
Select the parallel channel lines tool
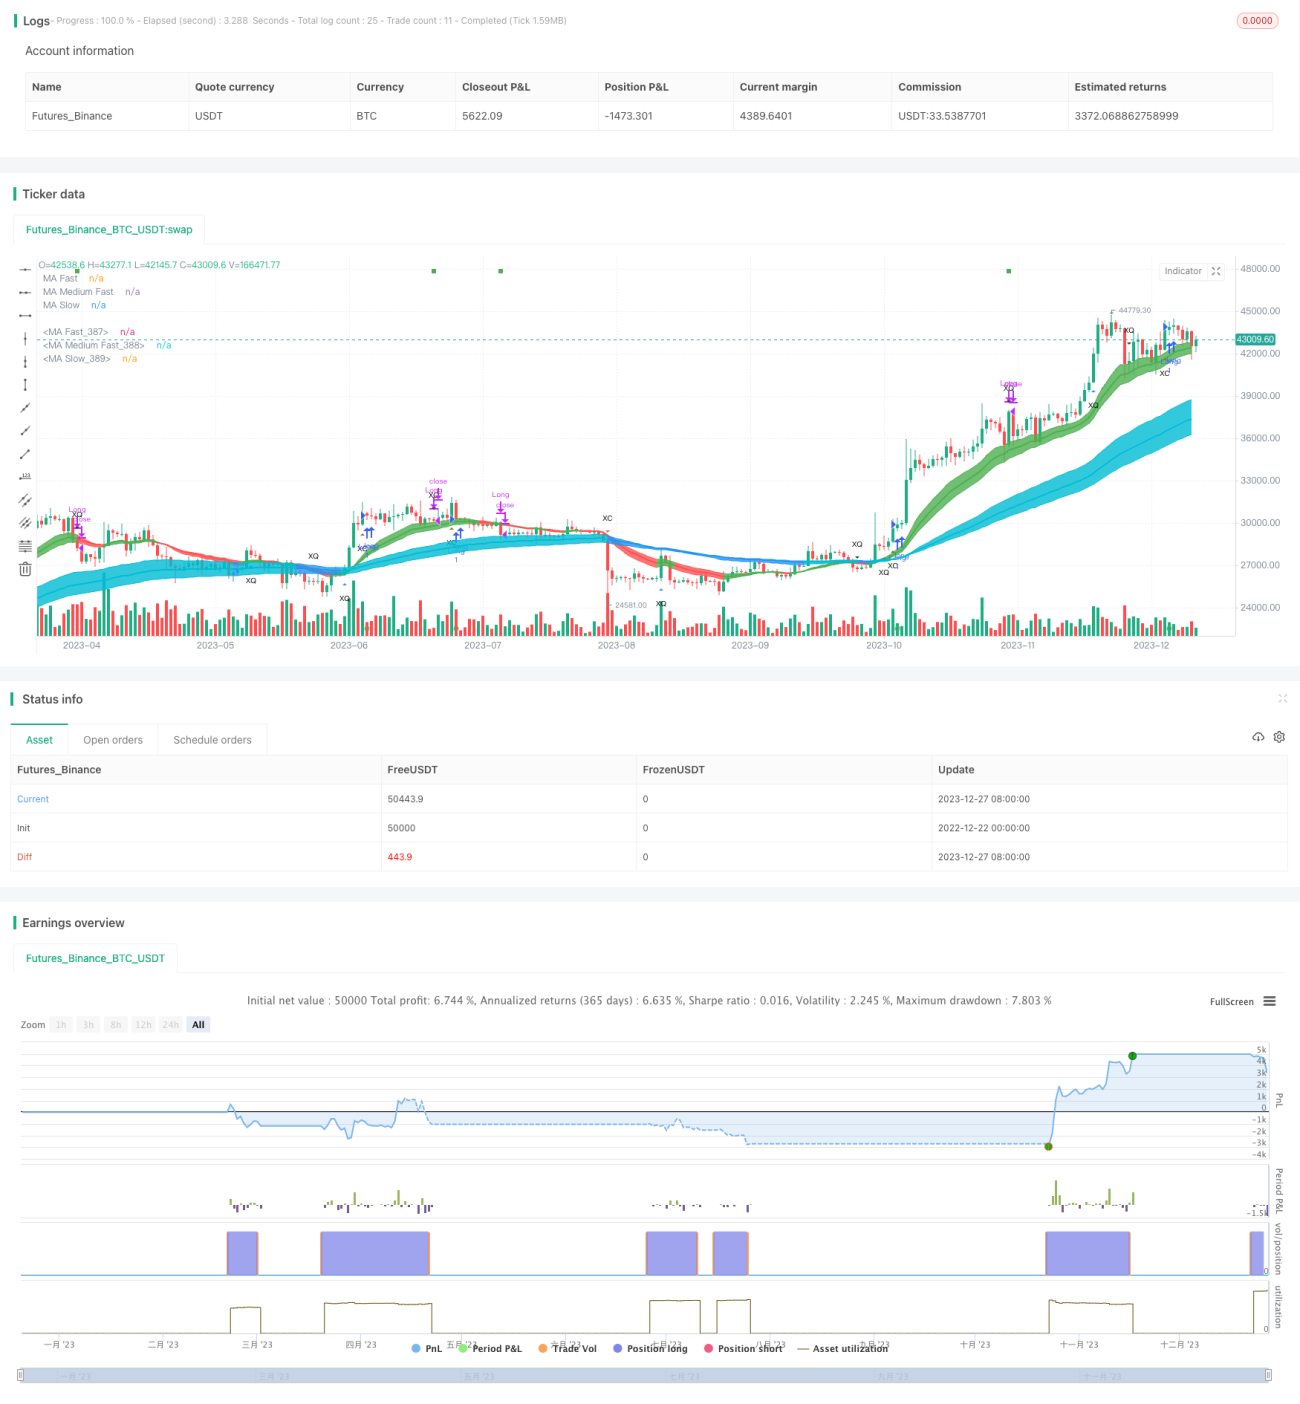[25, 500]
